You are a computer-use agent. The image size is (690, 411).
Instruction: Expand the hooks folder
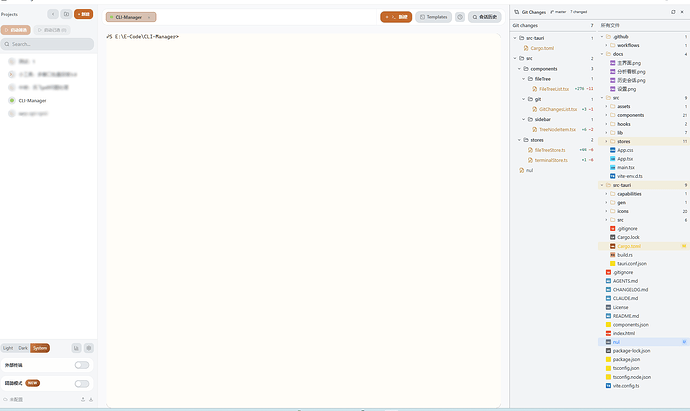pyautogui.click(x=606, y=124)
